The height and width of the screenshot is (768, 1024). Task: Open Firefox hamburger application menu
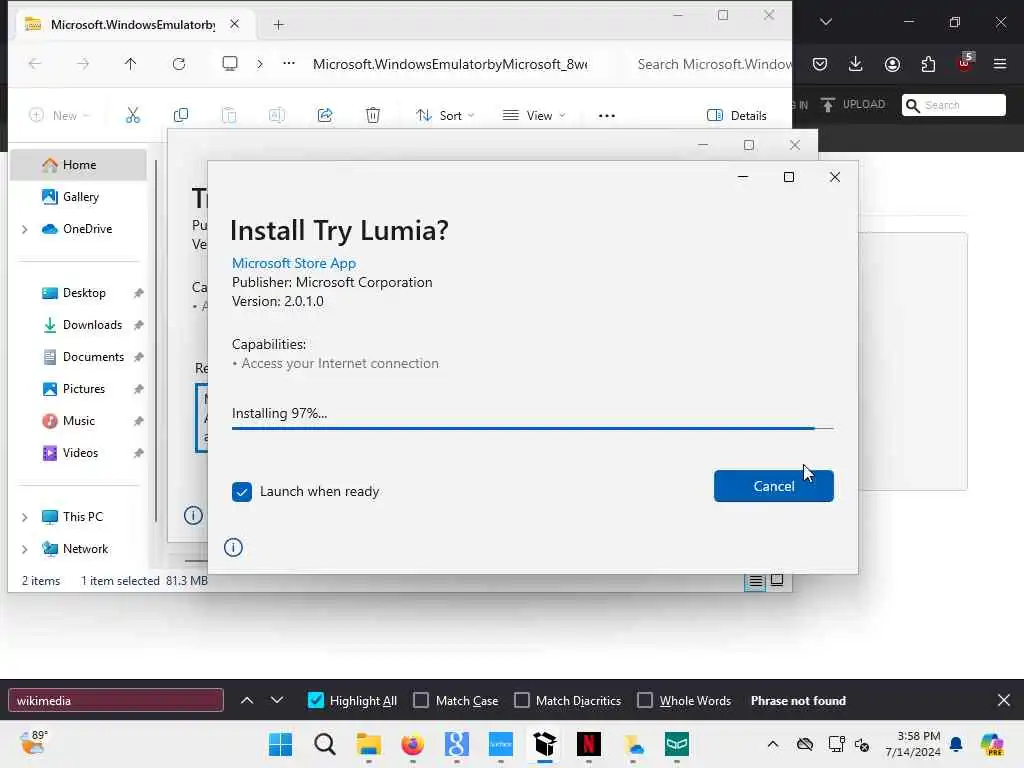point(1000,63)
